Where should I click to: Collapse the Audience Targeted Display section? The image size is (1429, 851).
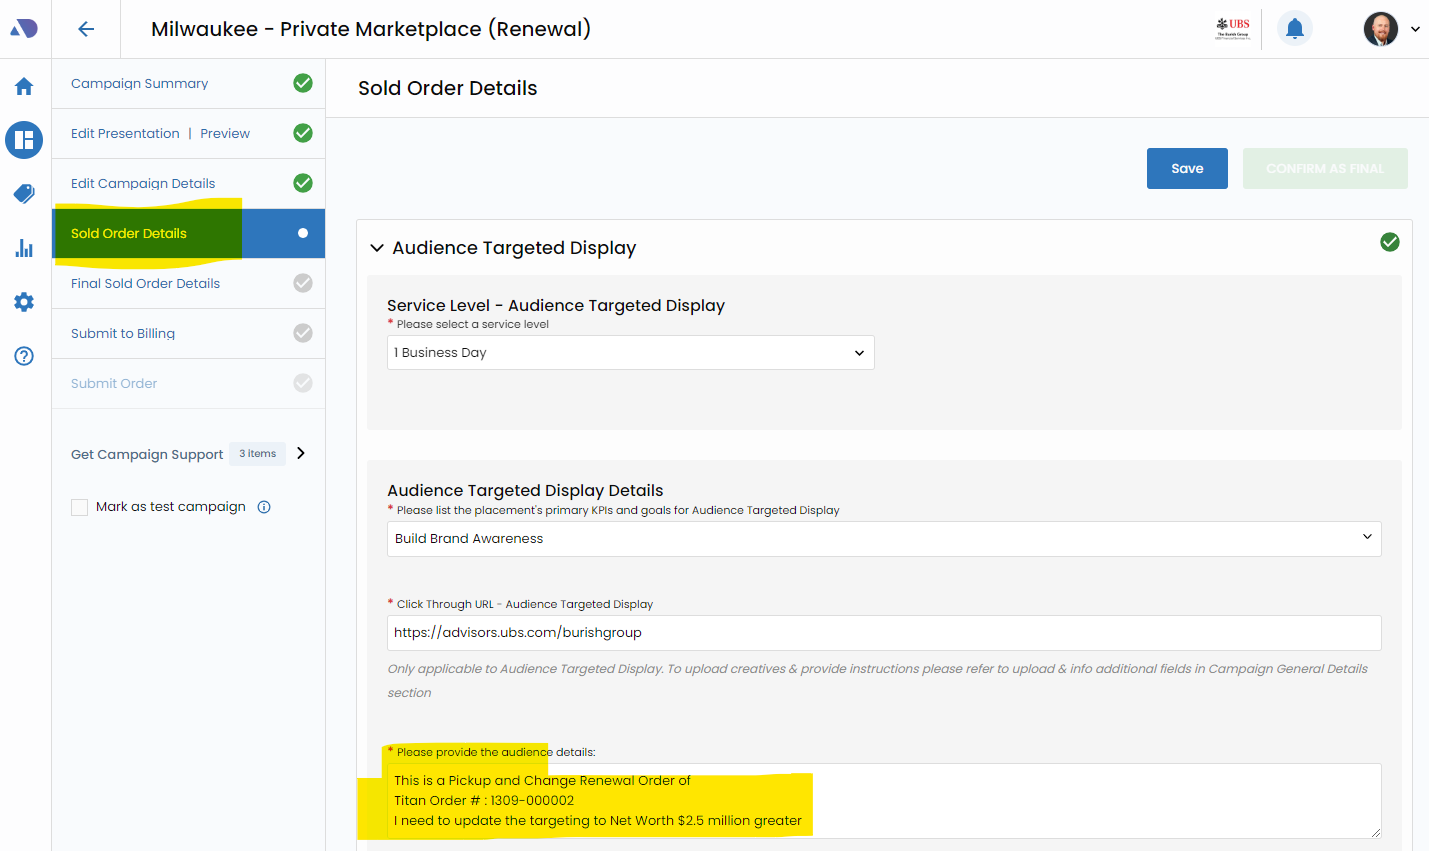pos(377,248)
